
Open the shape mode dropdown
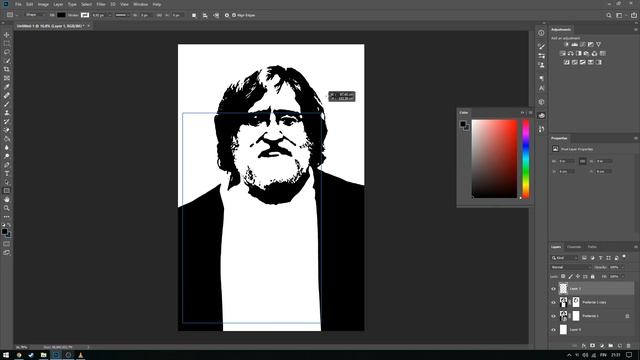(35, 15)
